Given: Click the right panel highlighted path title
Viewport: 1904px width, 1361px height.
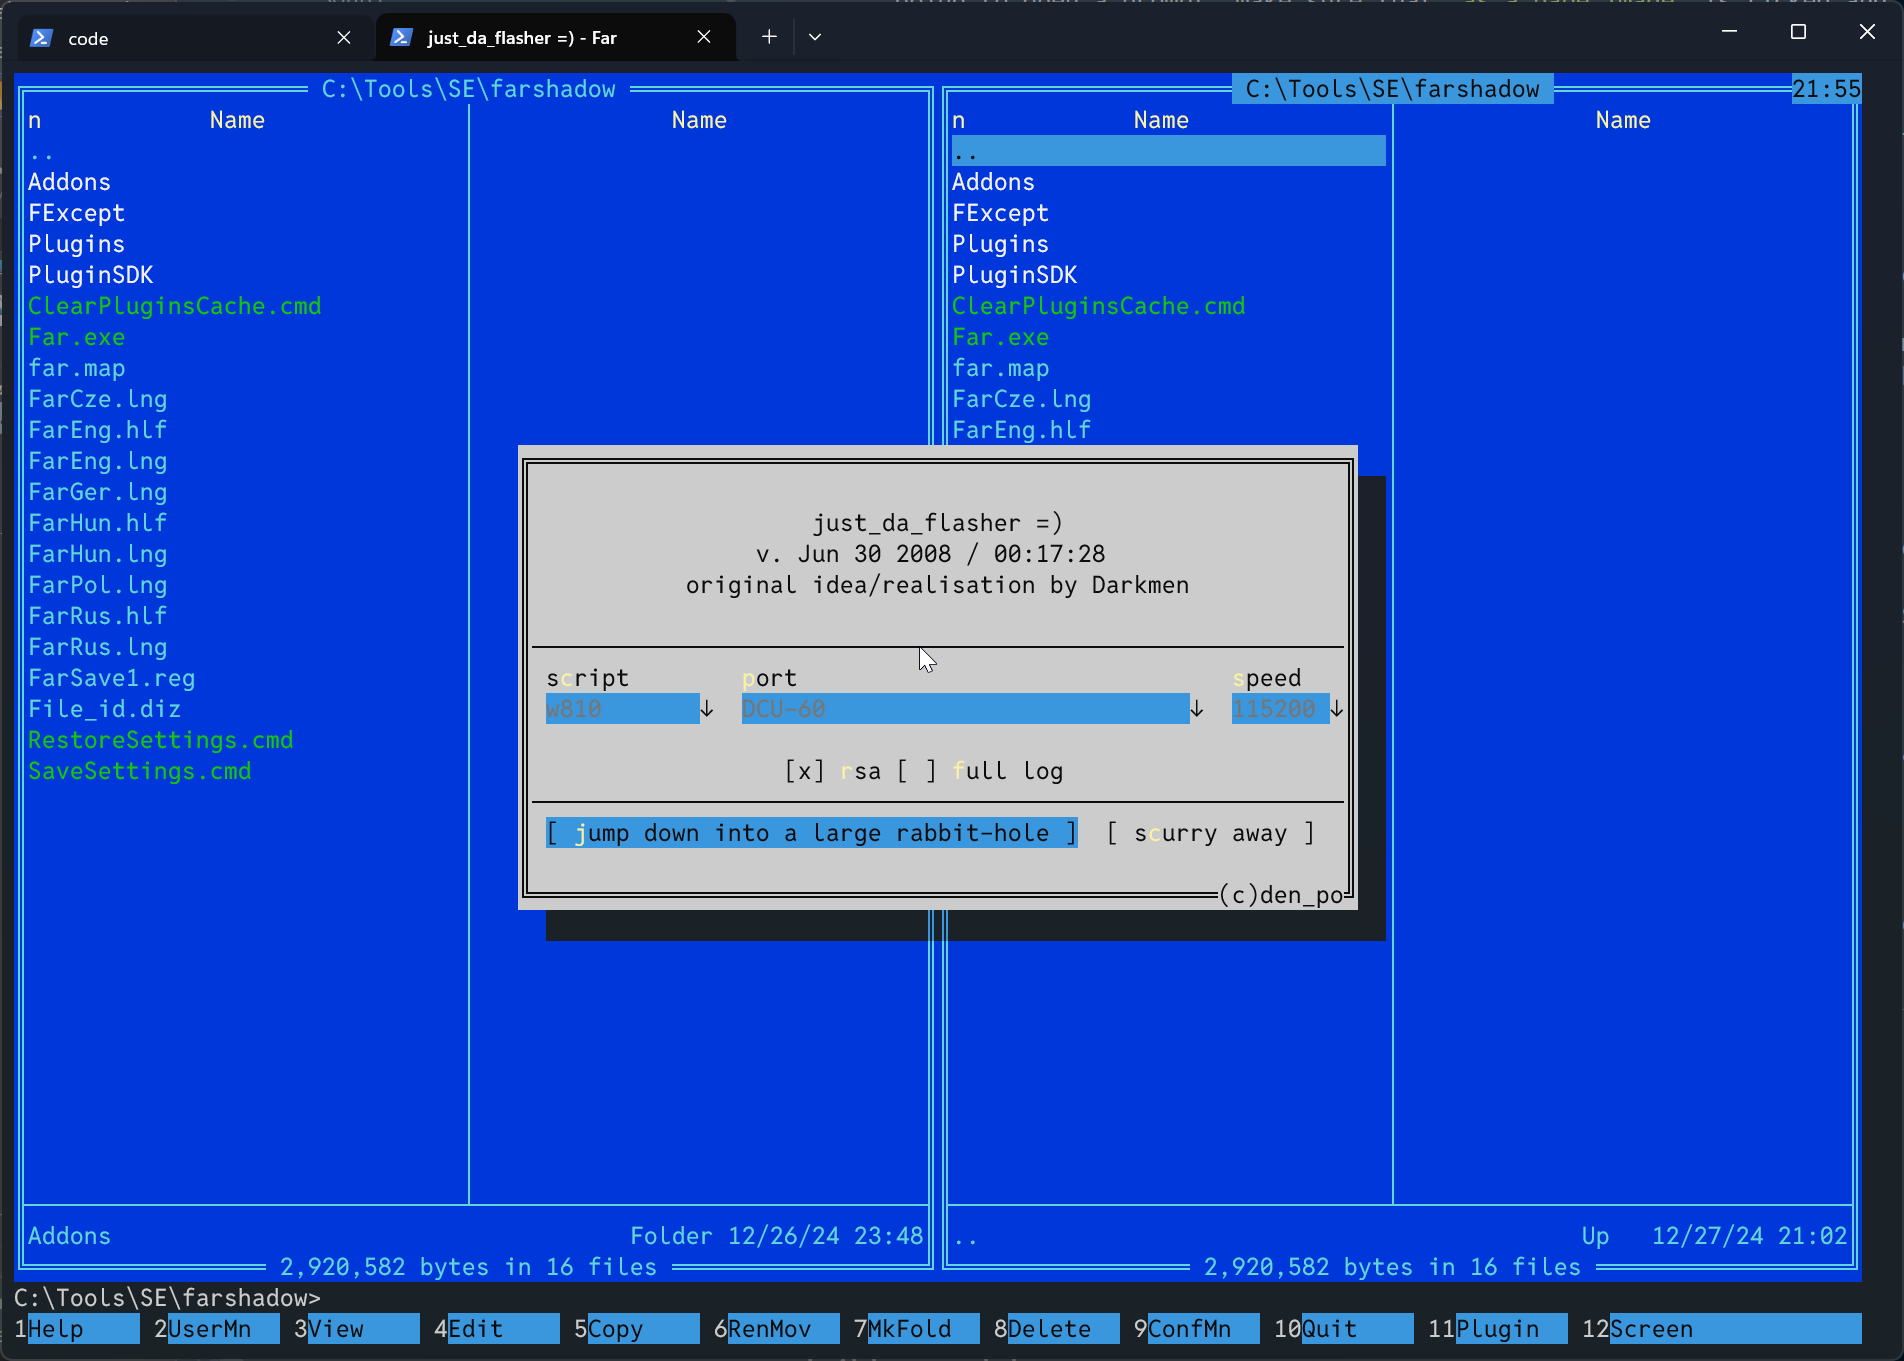Looking at the screenshot, I should coord(1393,89).
